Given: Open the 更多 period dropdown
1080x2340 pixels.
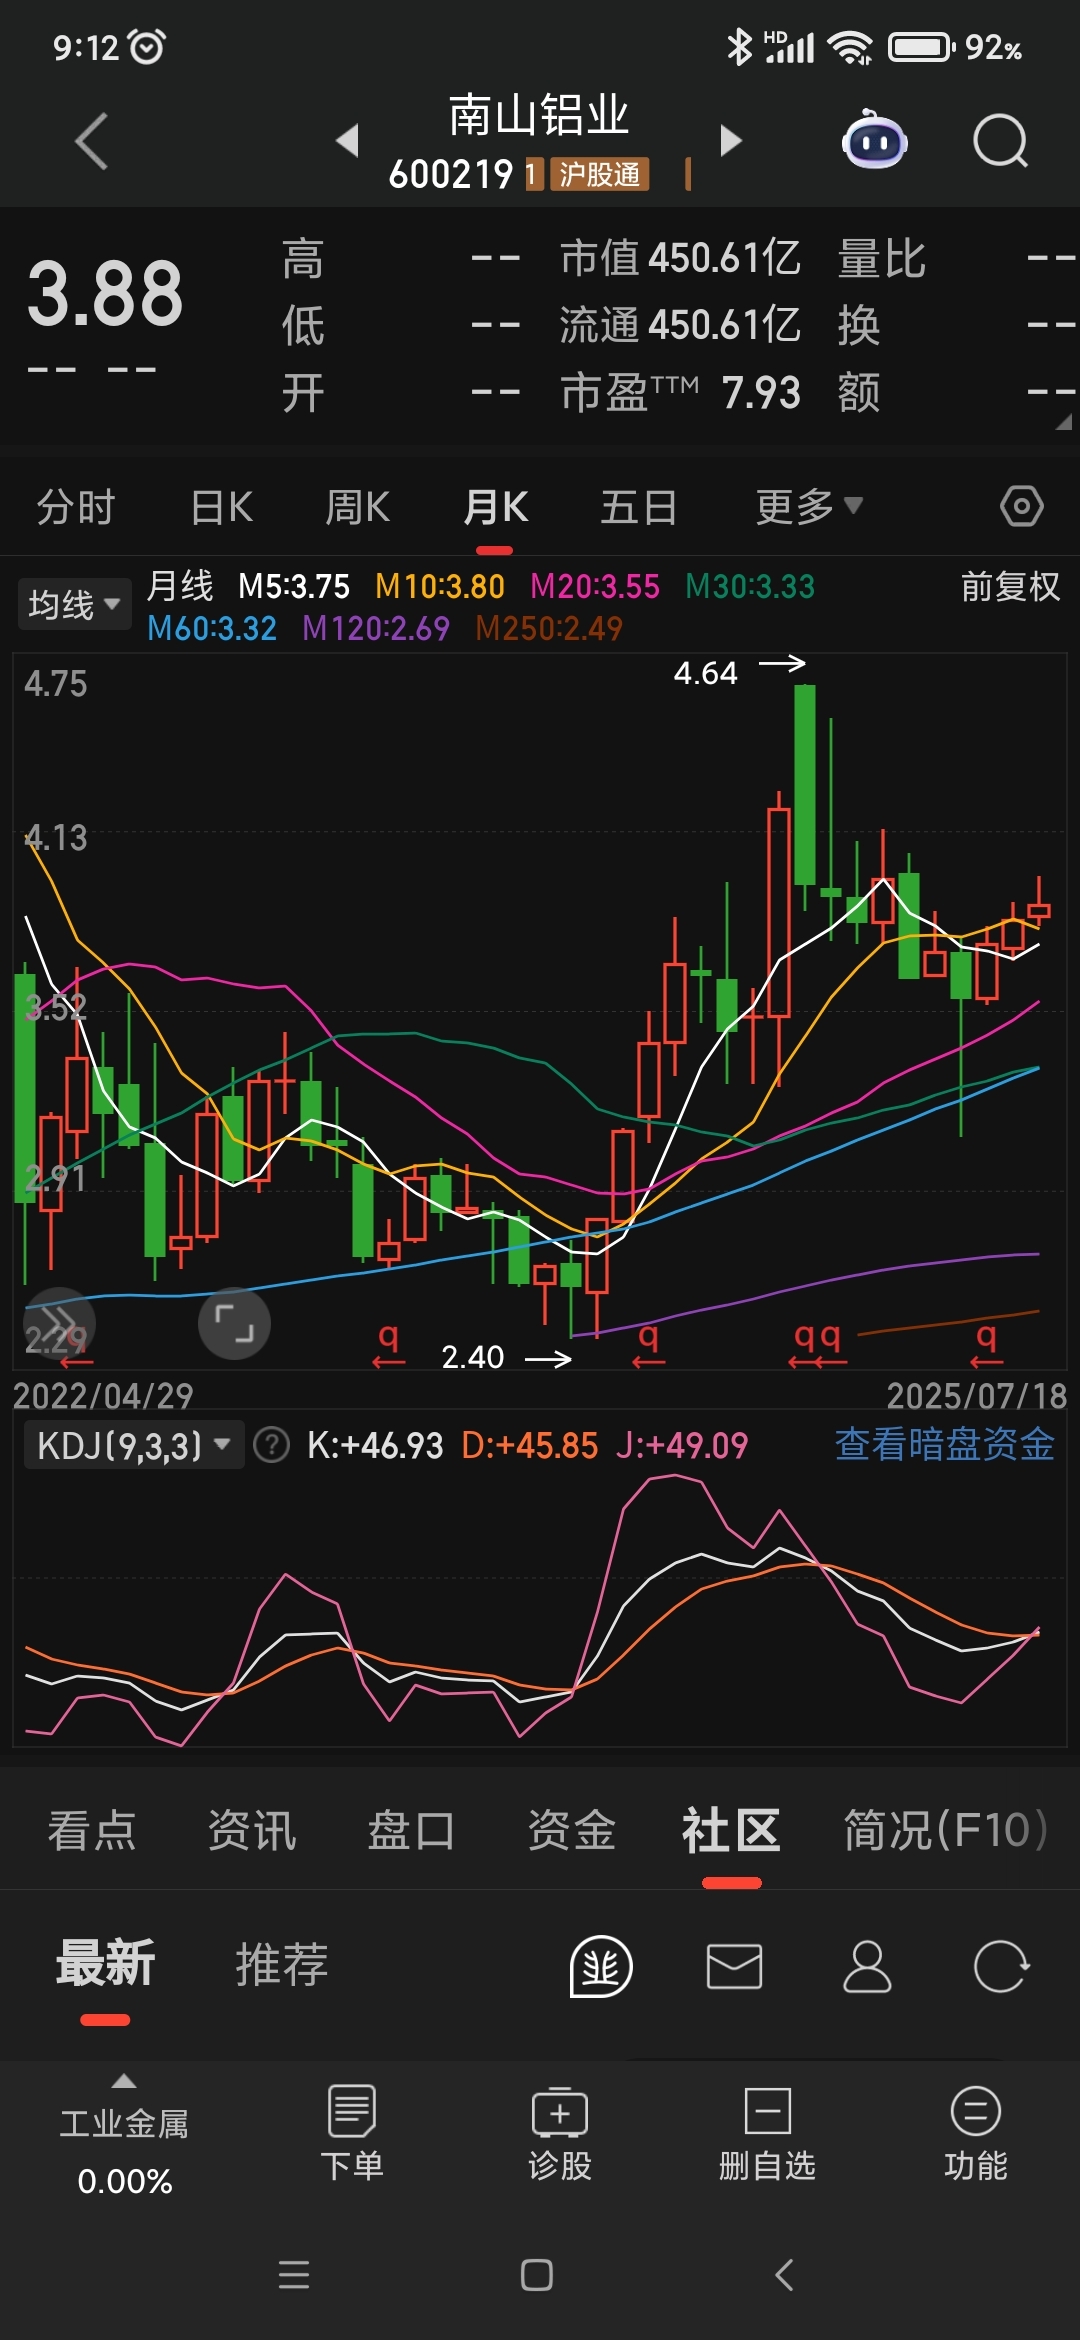Looking at the screenshot, I should click(809, 506).
